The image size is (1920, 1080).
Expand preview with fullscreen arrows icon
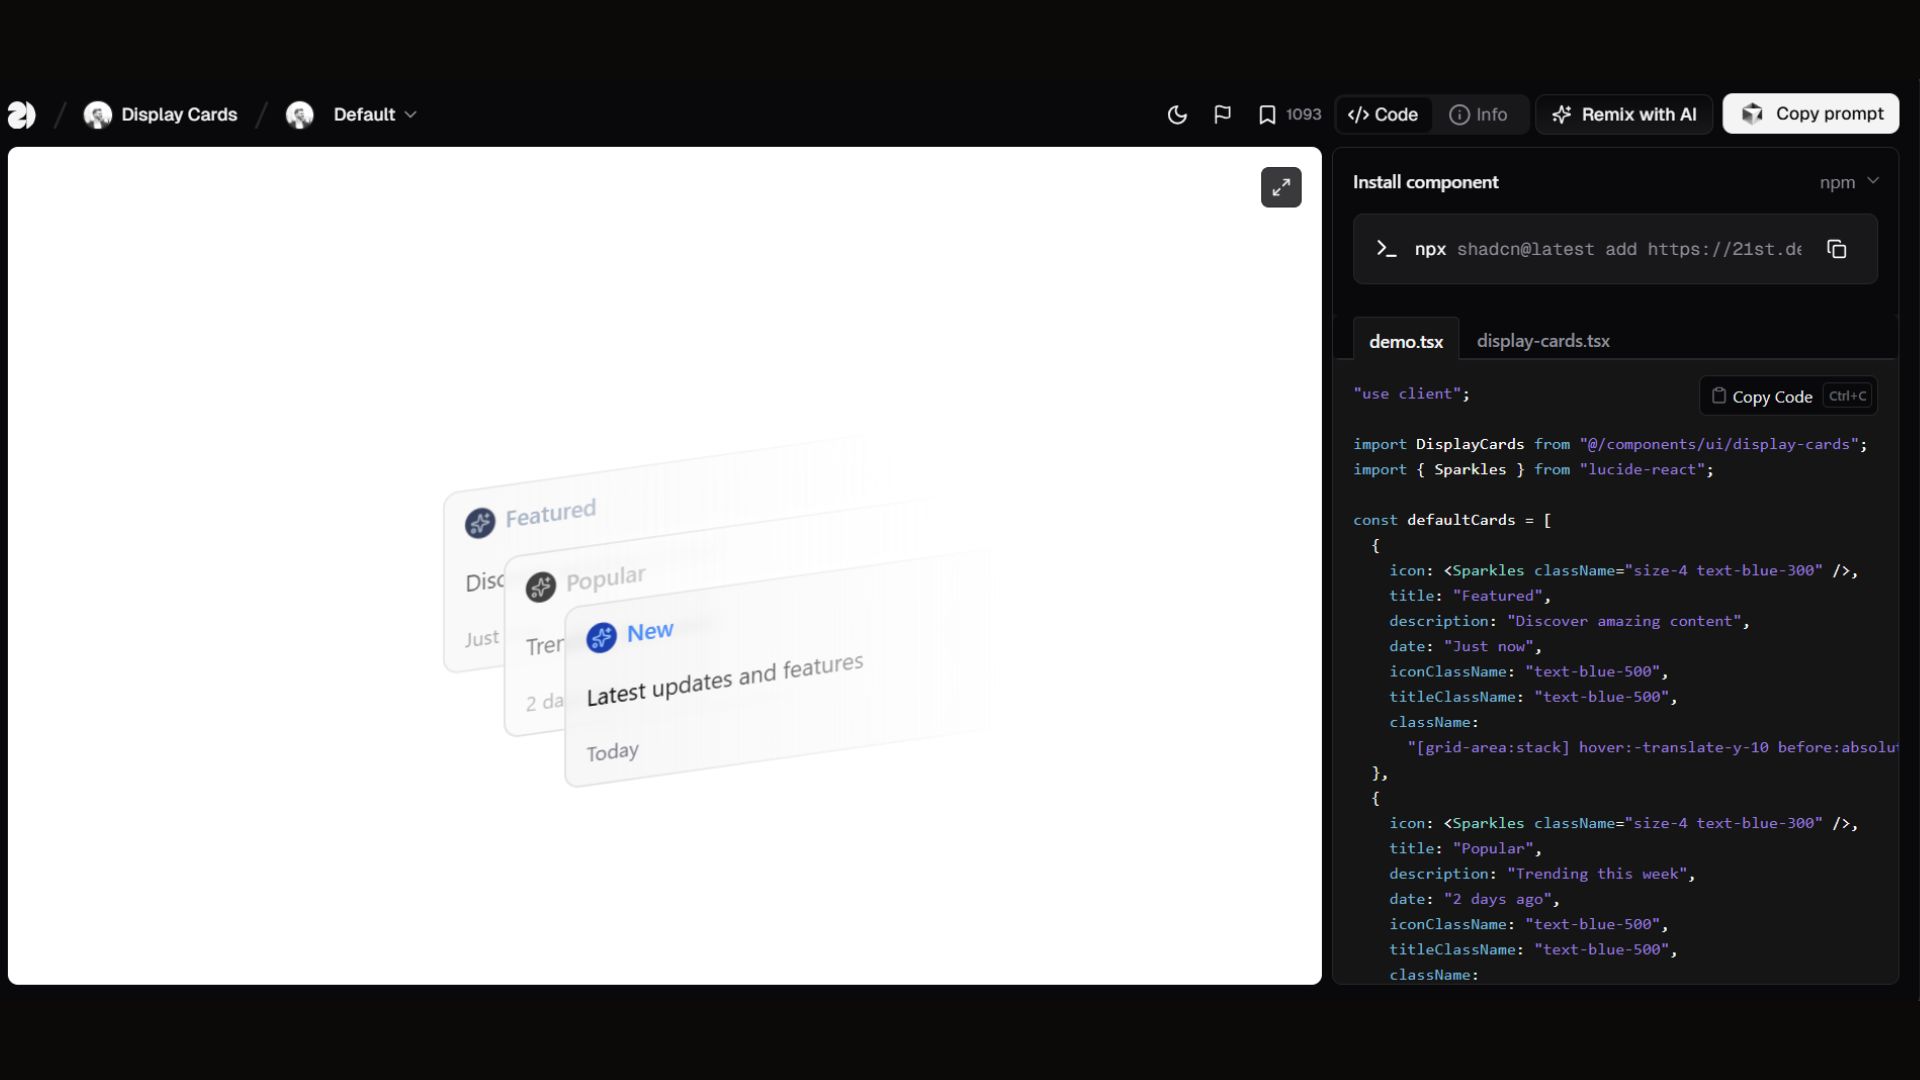[x=1281, y=187]
